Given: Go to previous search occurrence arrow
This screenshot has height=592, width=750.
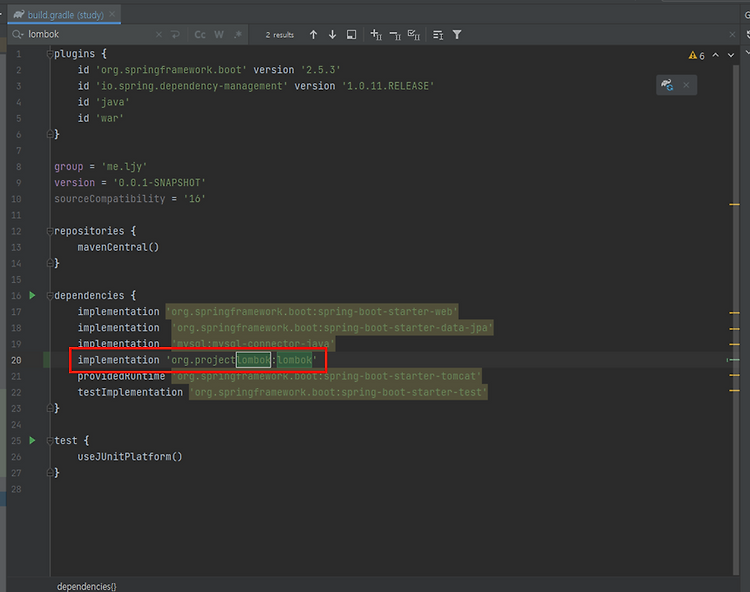Looking at the screenshot, I should coord(313,35).
